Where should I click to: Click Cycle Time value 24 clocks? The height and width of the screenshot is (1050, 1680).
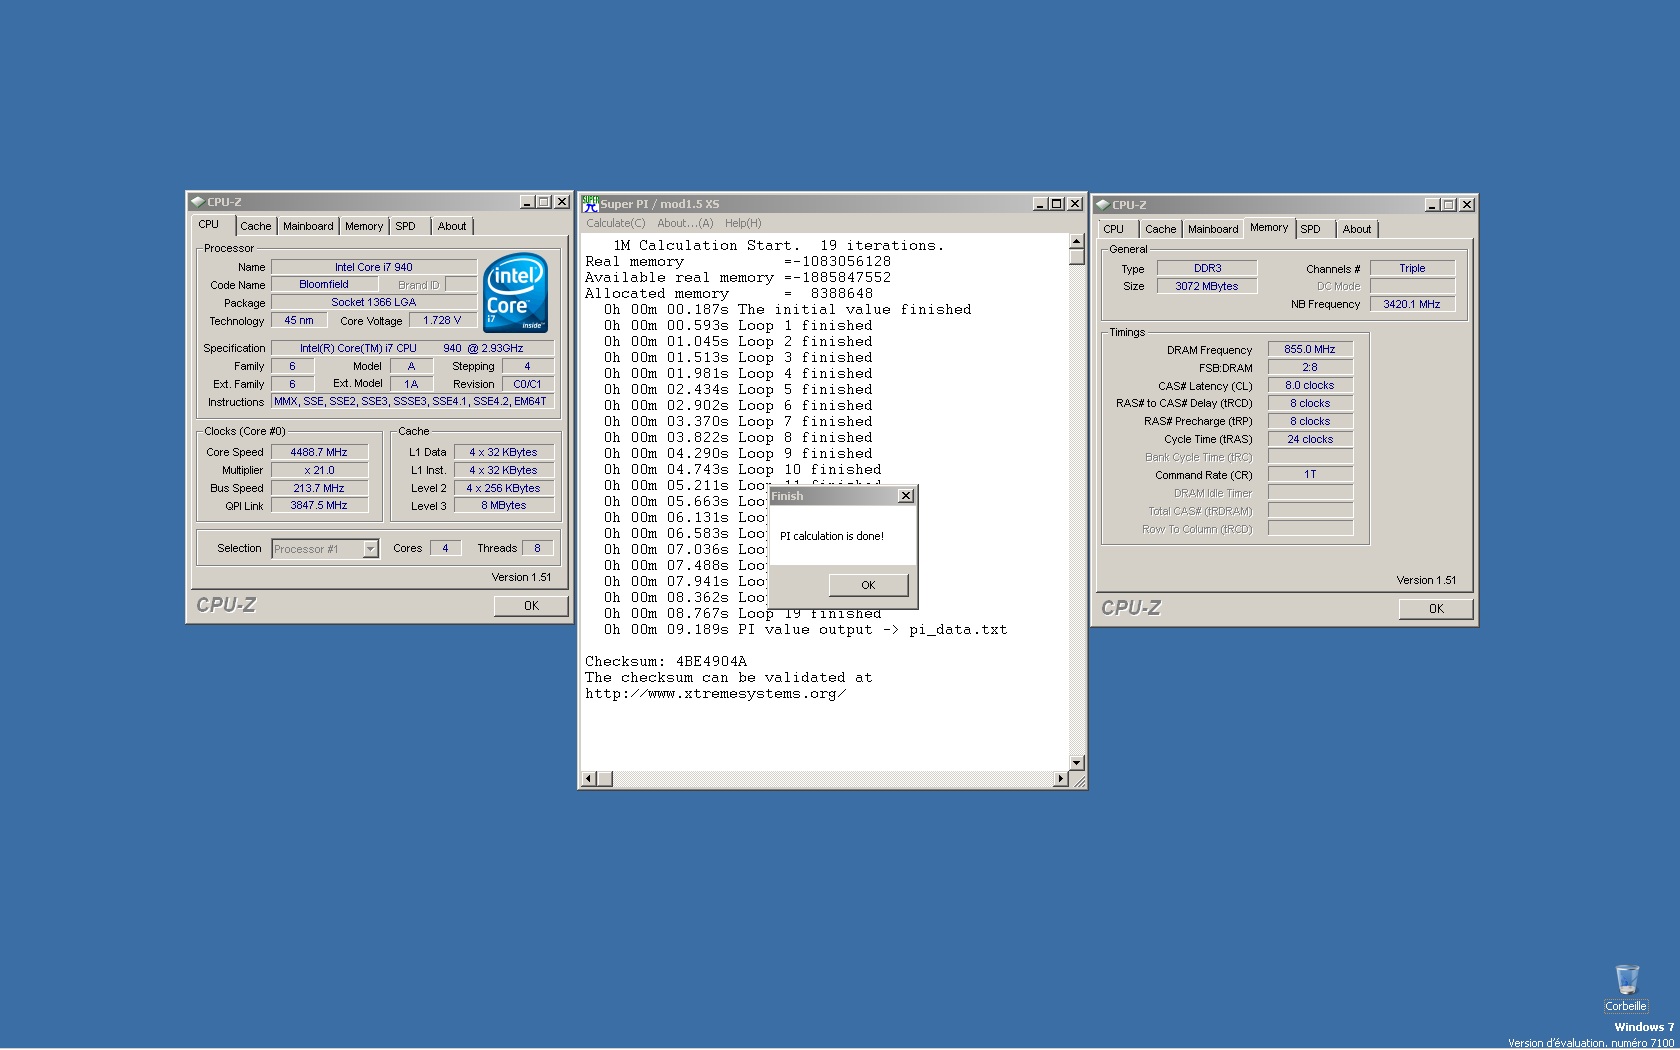[x=1310, y=439]
